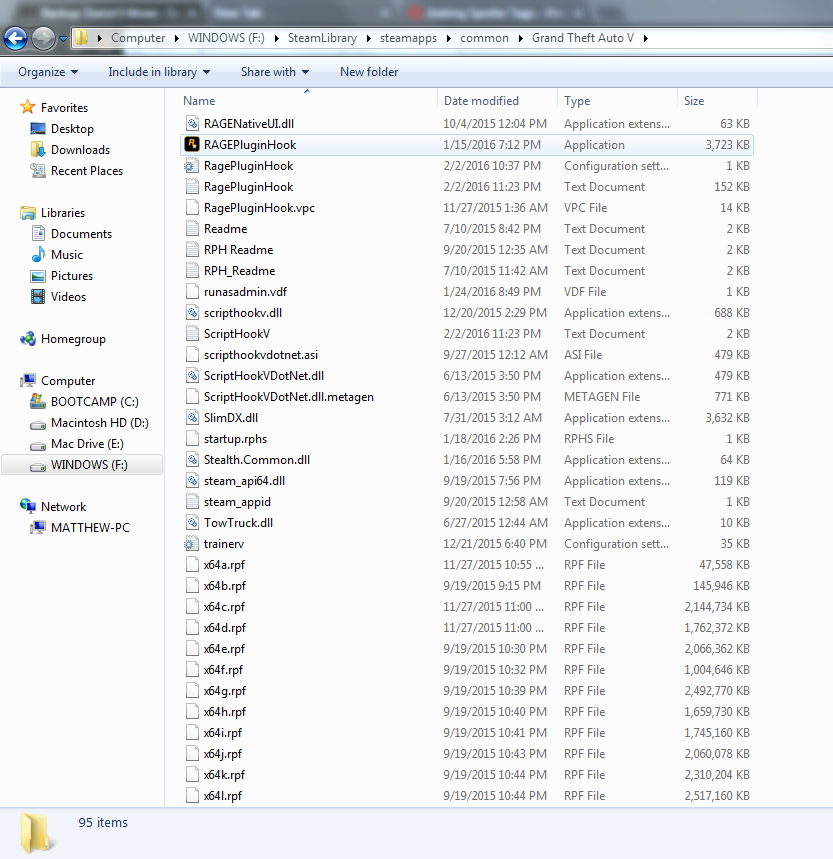This screenshot has width=833, height=859.
Task: Click the Stealth.Common.dll file icon
Action: [192, 460]
